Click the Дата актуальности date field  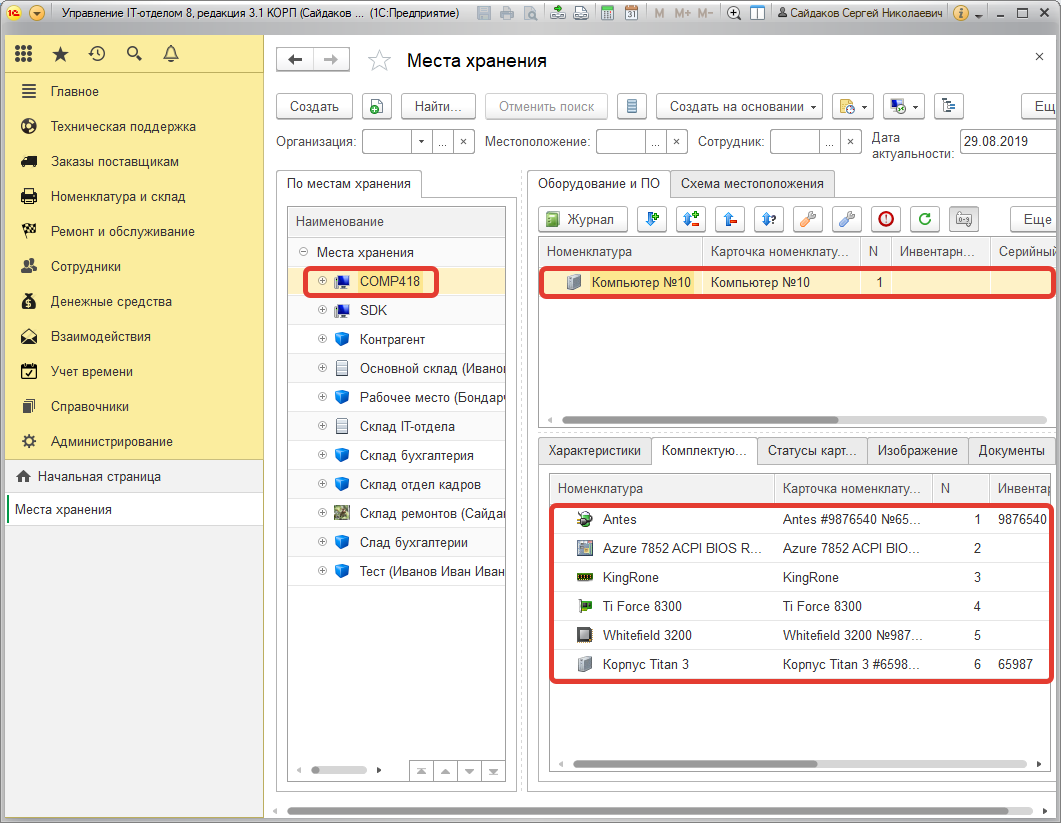pyautogui.click(x=1008, y=141)
